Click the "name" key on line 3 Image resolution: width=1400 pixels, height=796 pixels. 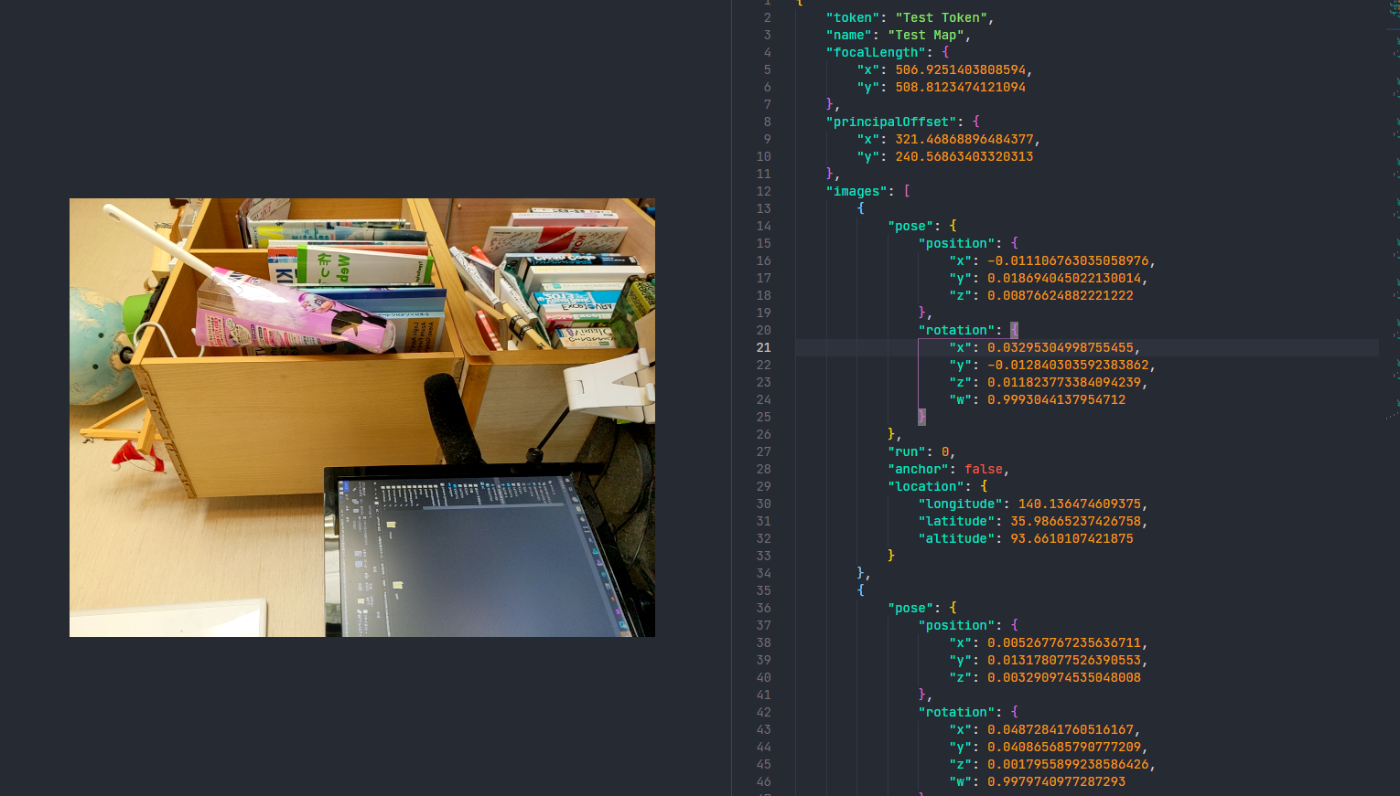click(852, 35)
